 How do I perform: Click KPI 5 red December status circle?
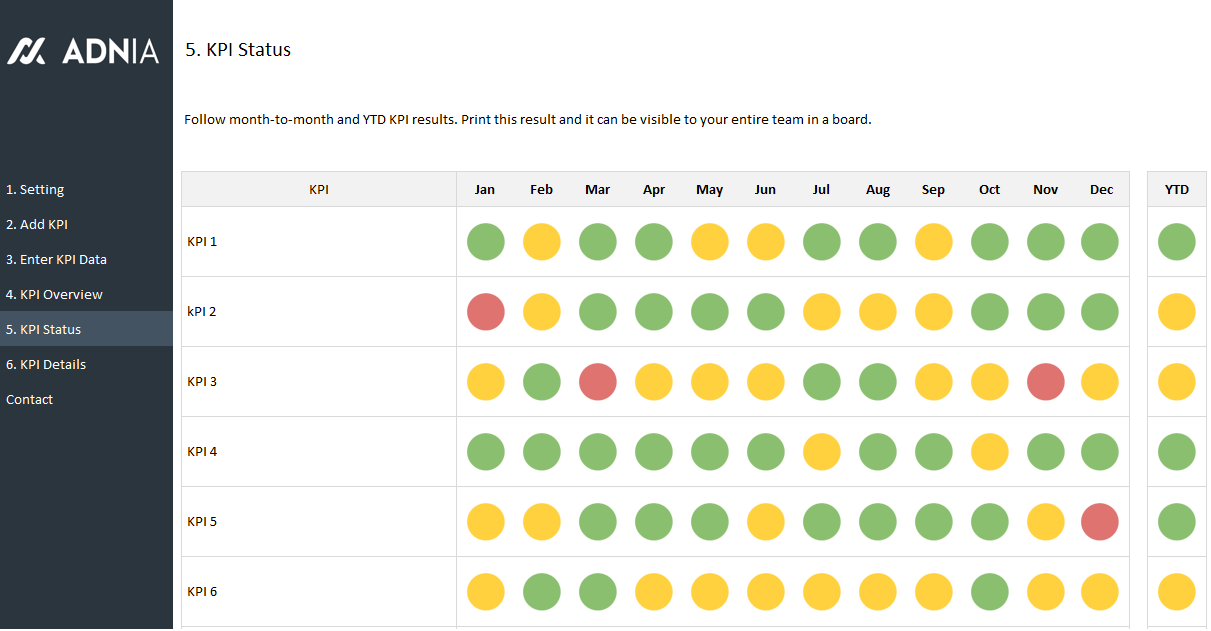click(x=1100, y=522)
